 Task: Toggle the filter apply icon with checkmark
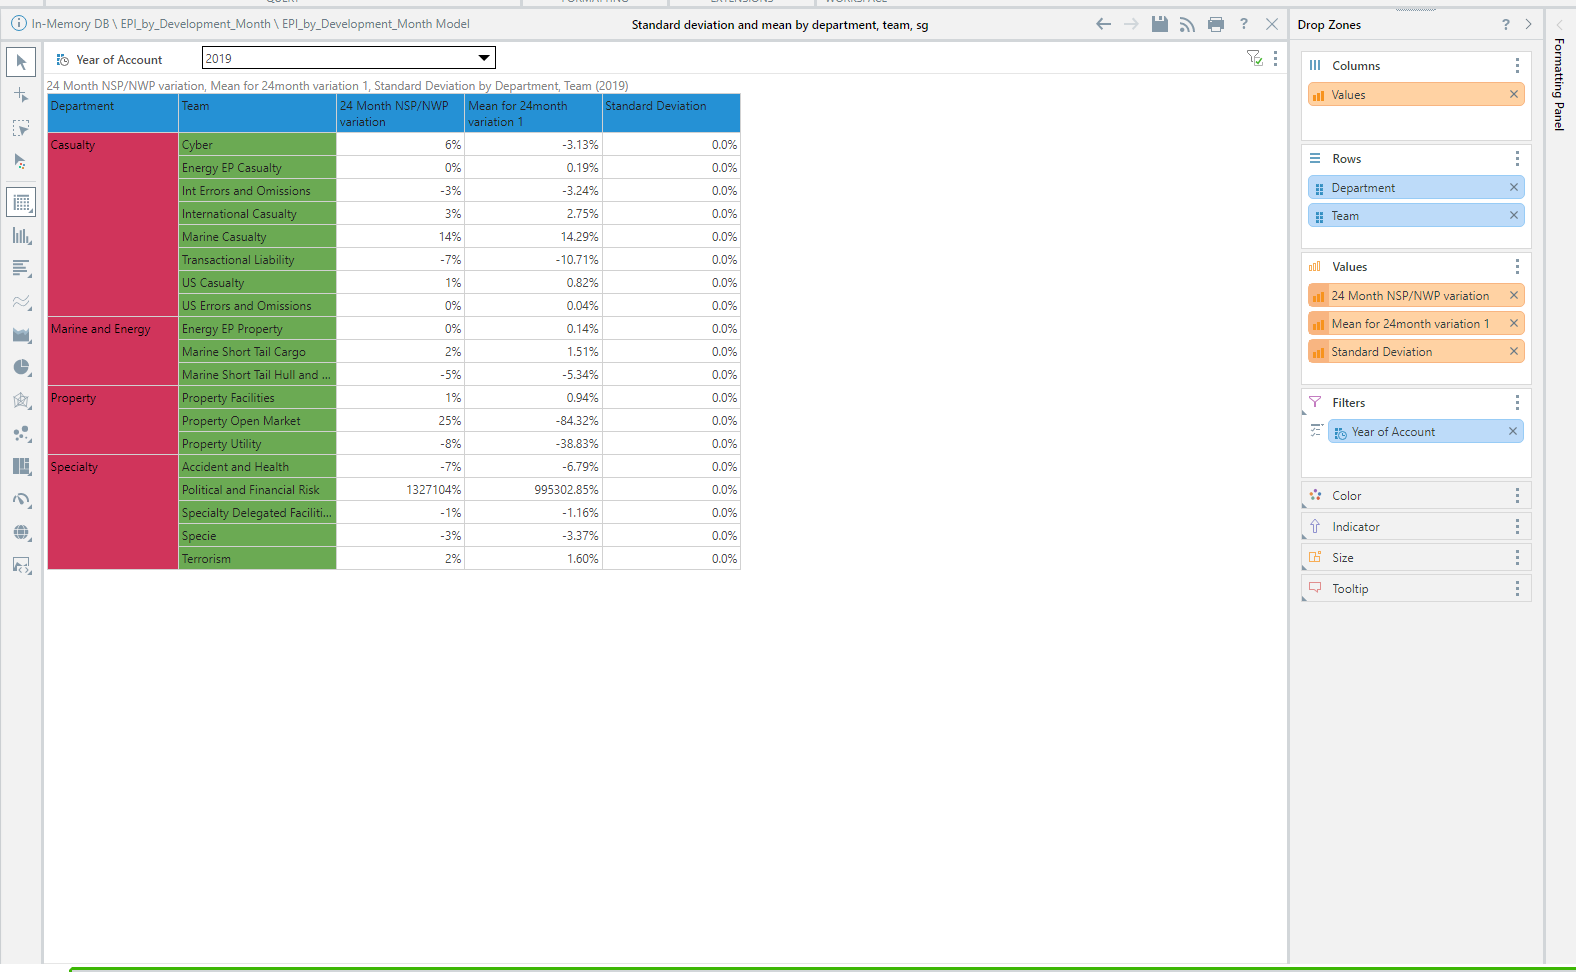(x=1254, y=58)
